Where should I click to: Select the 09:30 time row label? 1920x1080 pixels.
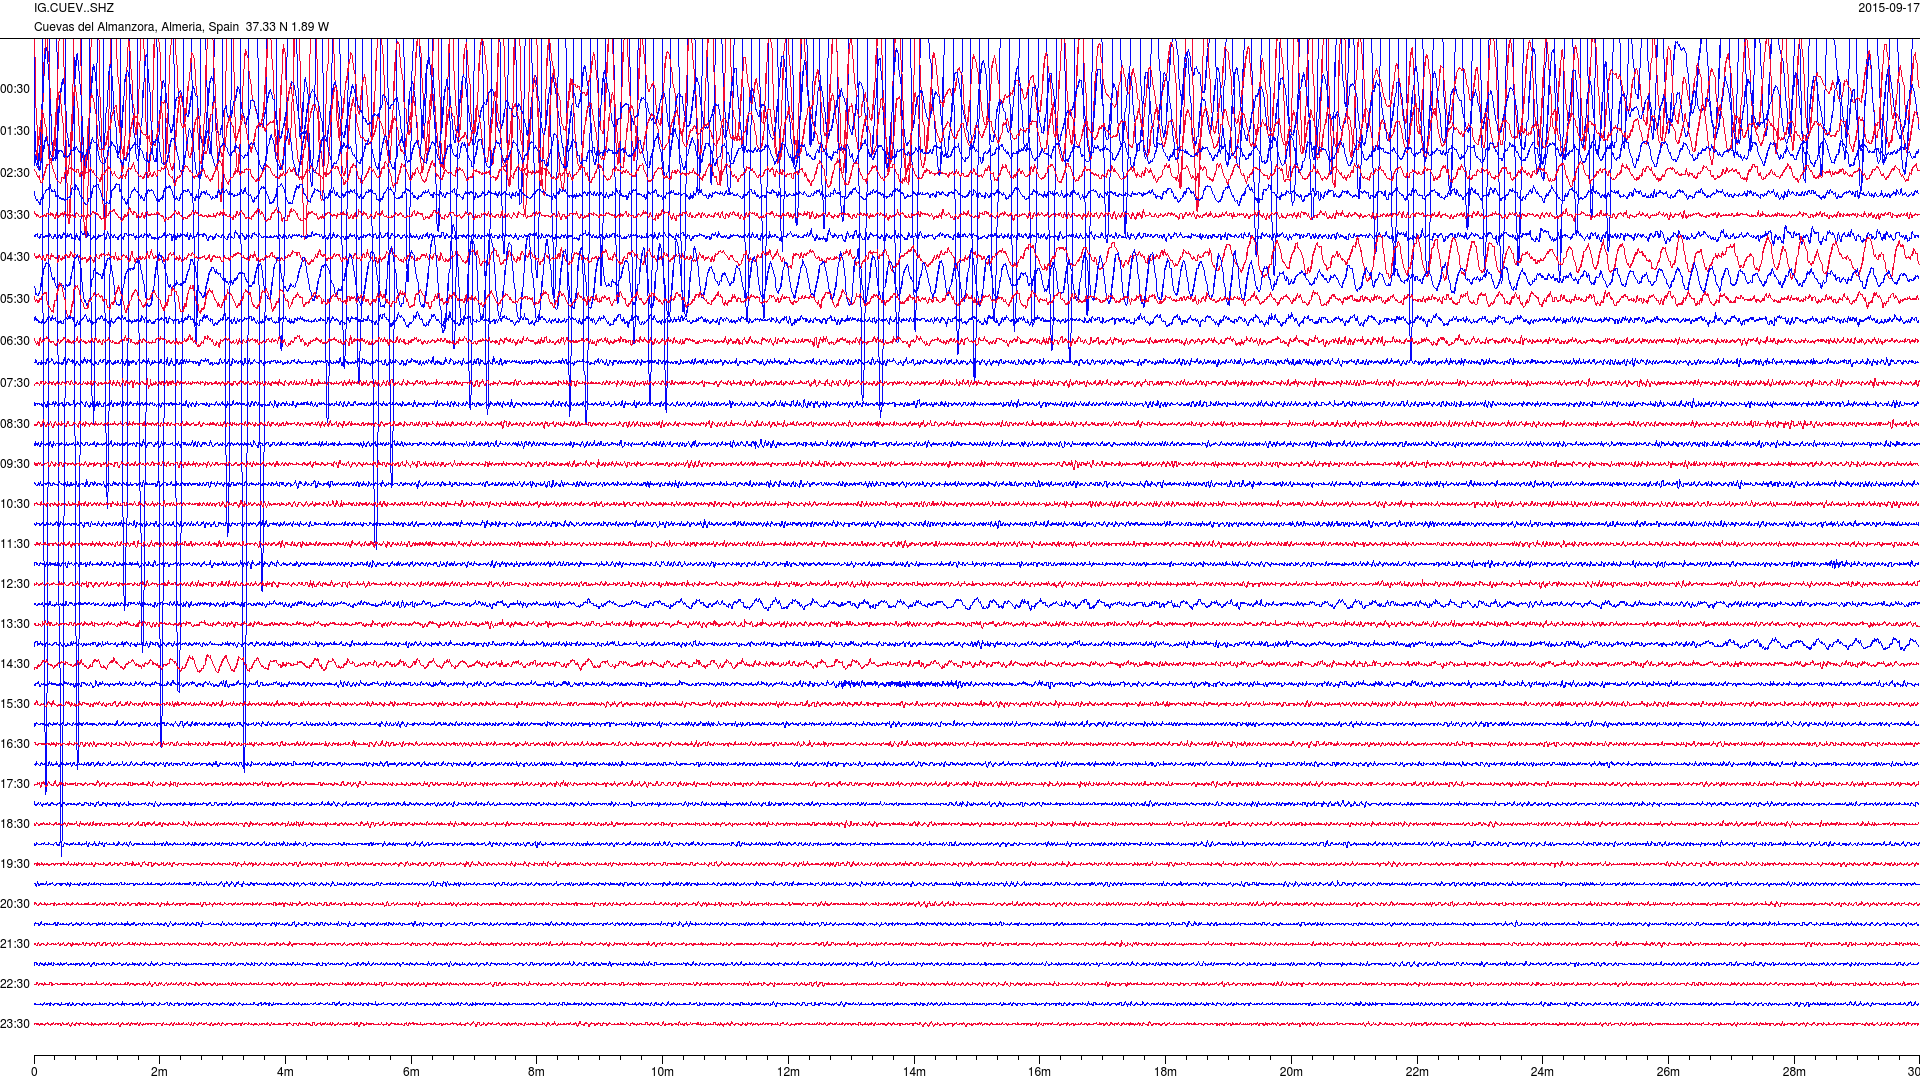tap(15, 464)
